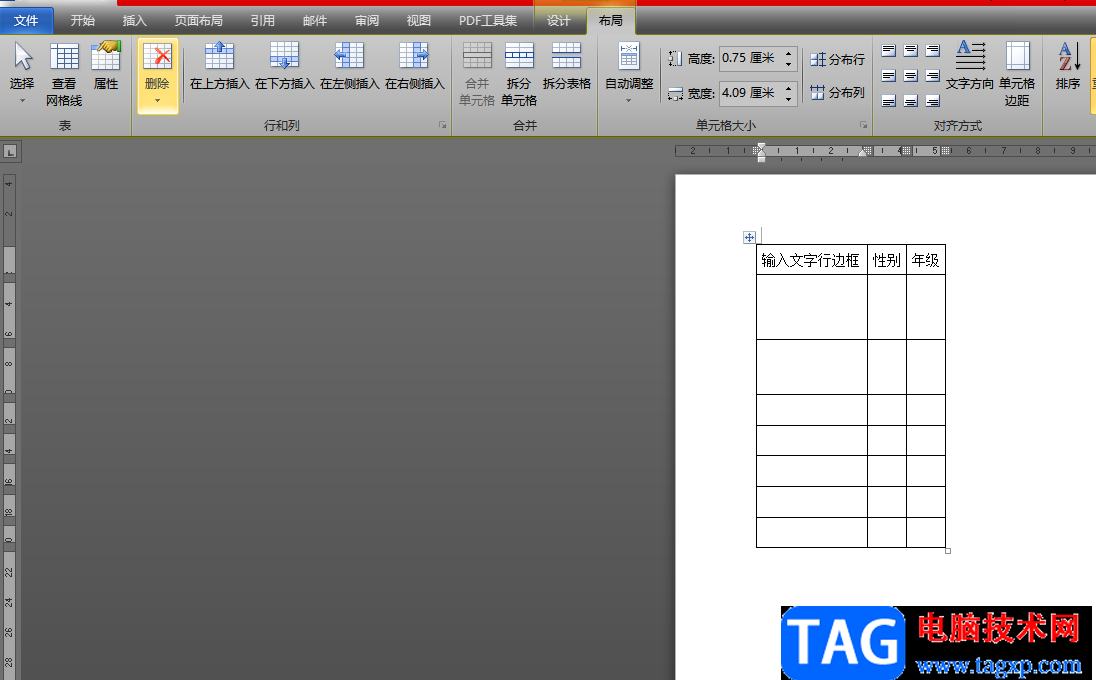Align cell text bottom right
Viewport: 1096px width, 680px height.
pyautogui.click(x=933, y=101)
